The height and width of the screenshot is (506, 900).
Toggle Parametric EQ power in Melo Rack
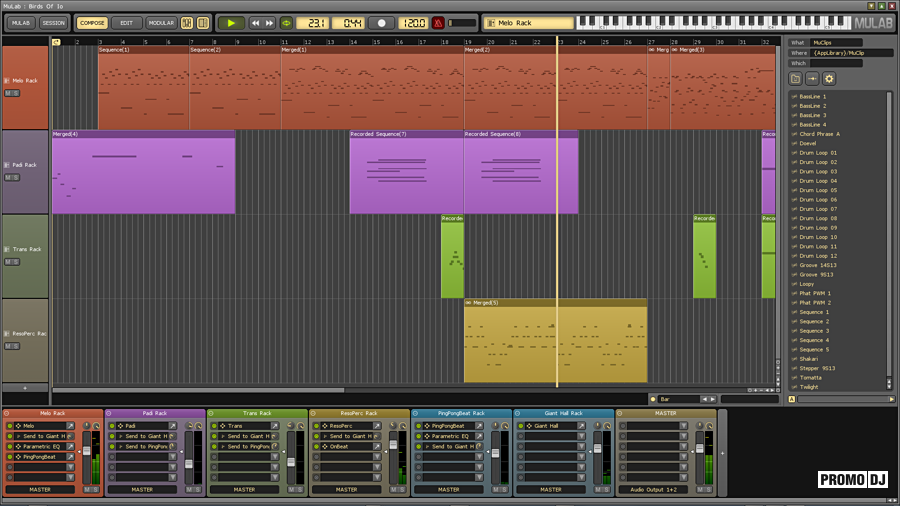tap(10, 446)
